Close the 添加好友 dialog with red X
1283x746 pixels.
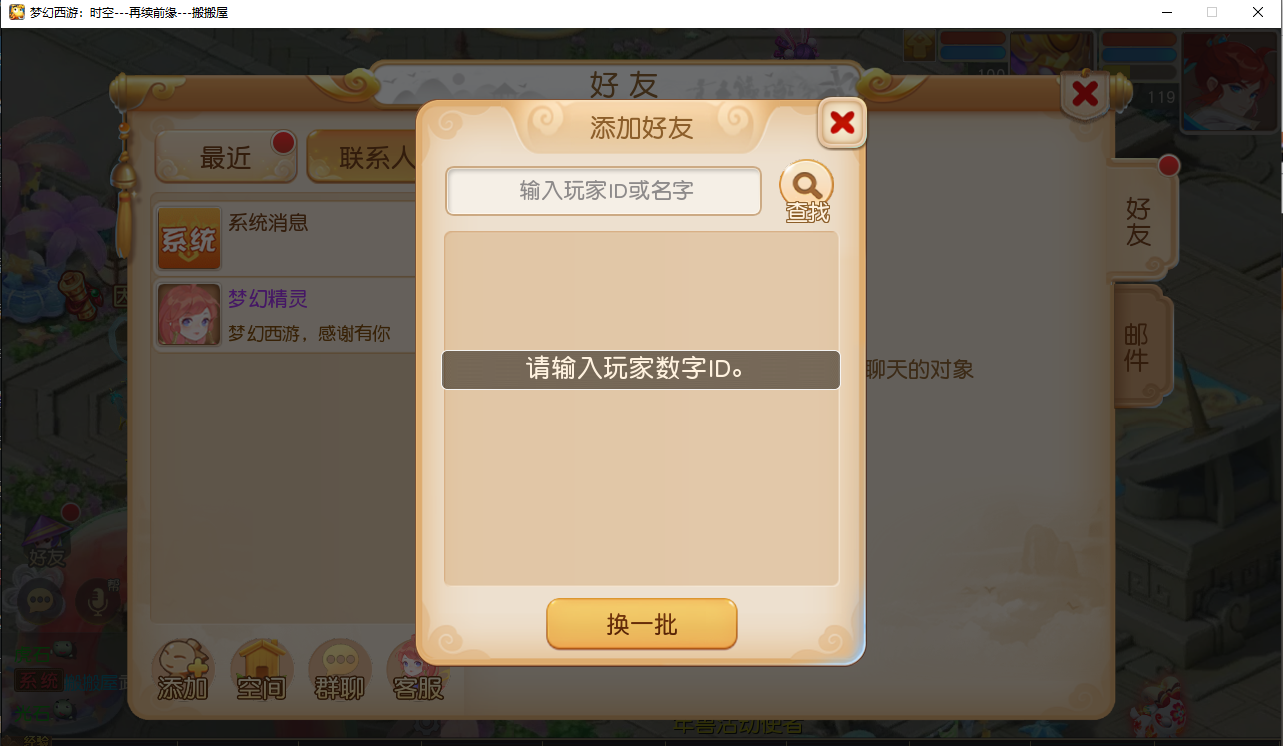[x=842, y=123]
